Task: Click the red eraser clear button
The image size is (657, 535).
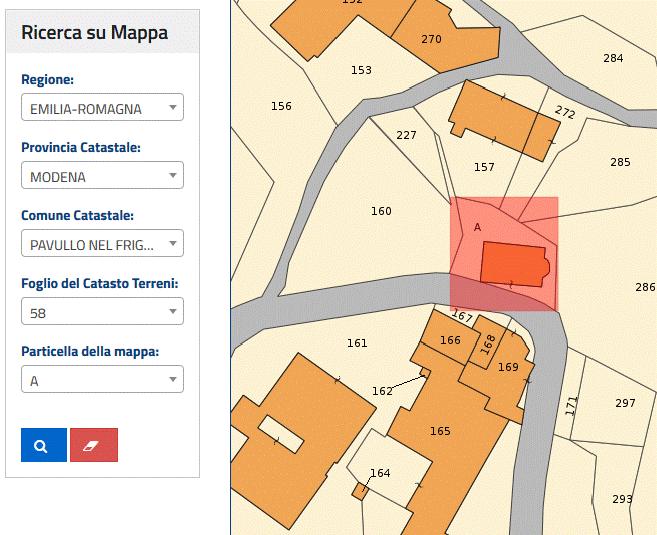Action: coord(94,445)
